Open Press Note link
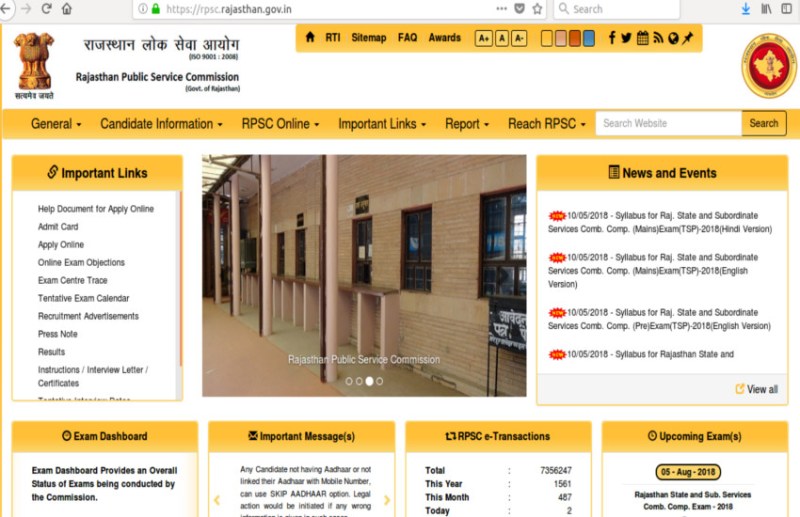The height and width of the screenshot is (517, 800). point(58,334)
